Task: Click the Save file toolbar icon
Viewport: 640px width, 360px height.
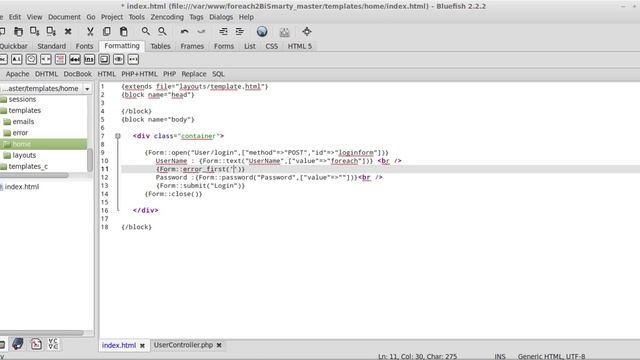Action: point(35,31)
